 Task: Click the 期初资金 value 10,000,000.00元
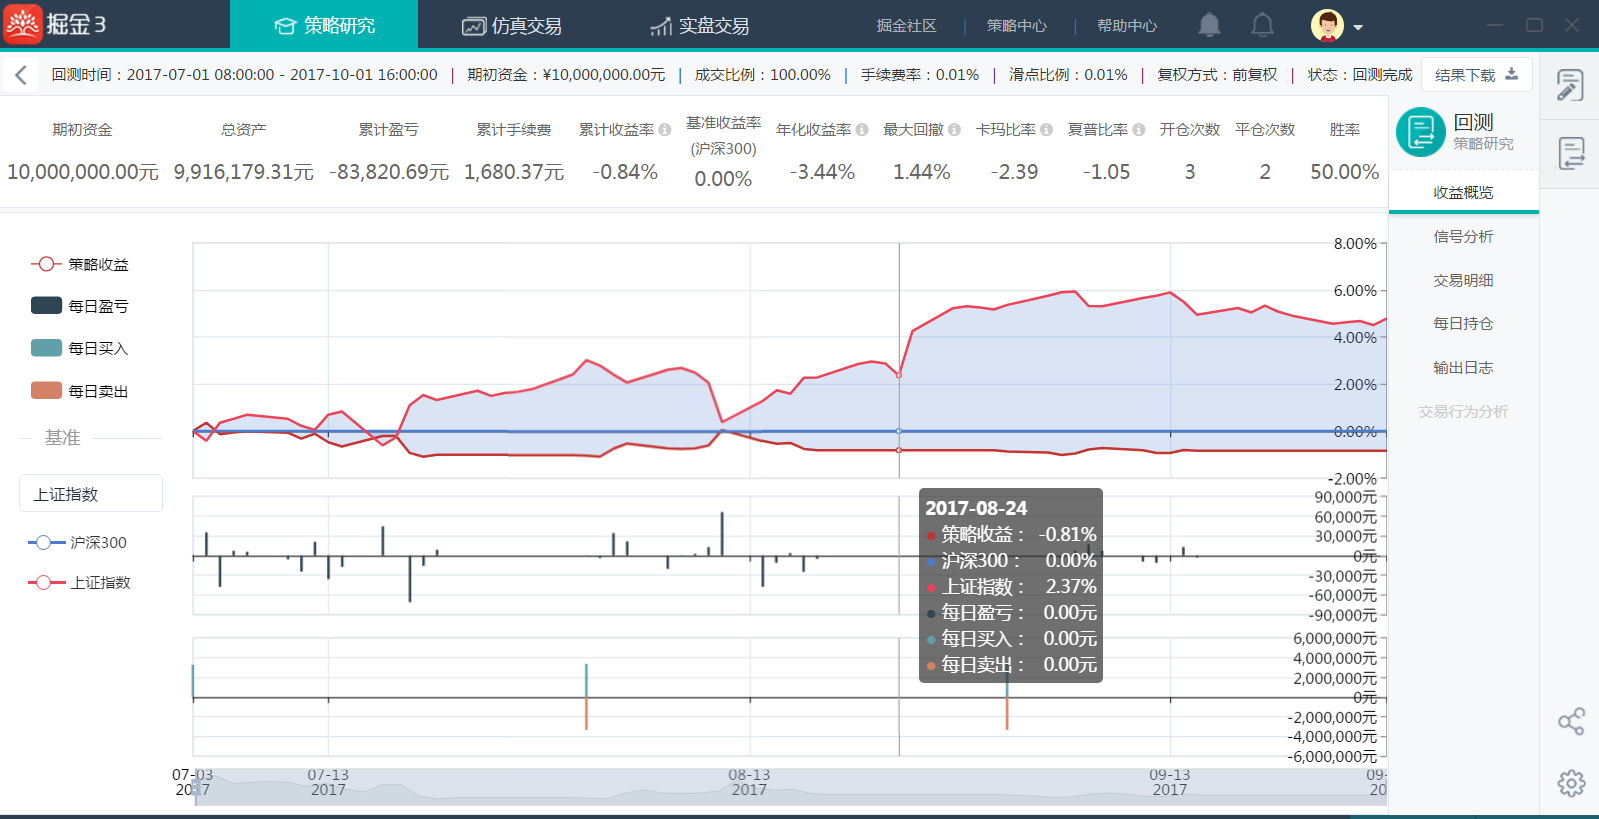pos(83,172)
